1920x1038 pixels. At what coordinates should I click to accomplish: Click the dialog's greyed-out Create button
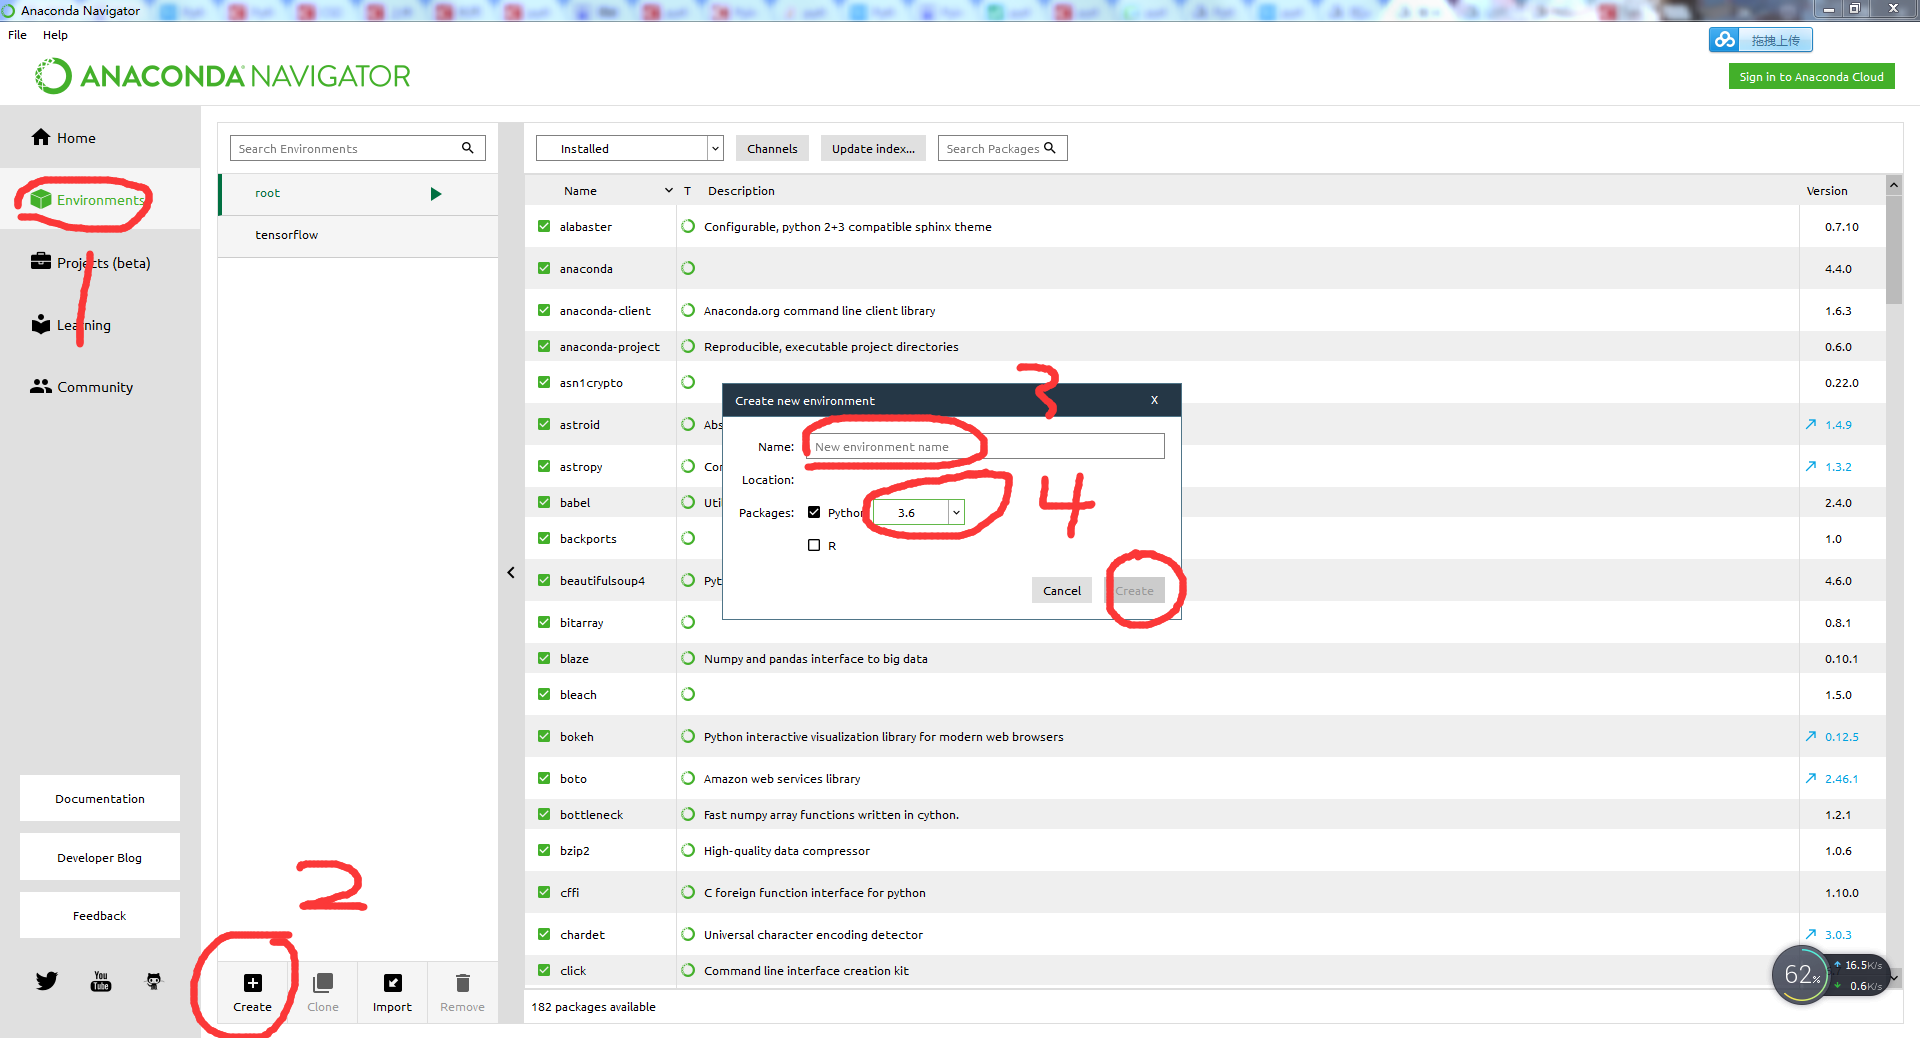[1135, 590]
